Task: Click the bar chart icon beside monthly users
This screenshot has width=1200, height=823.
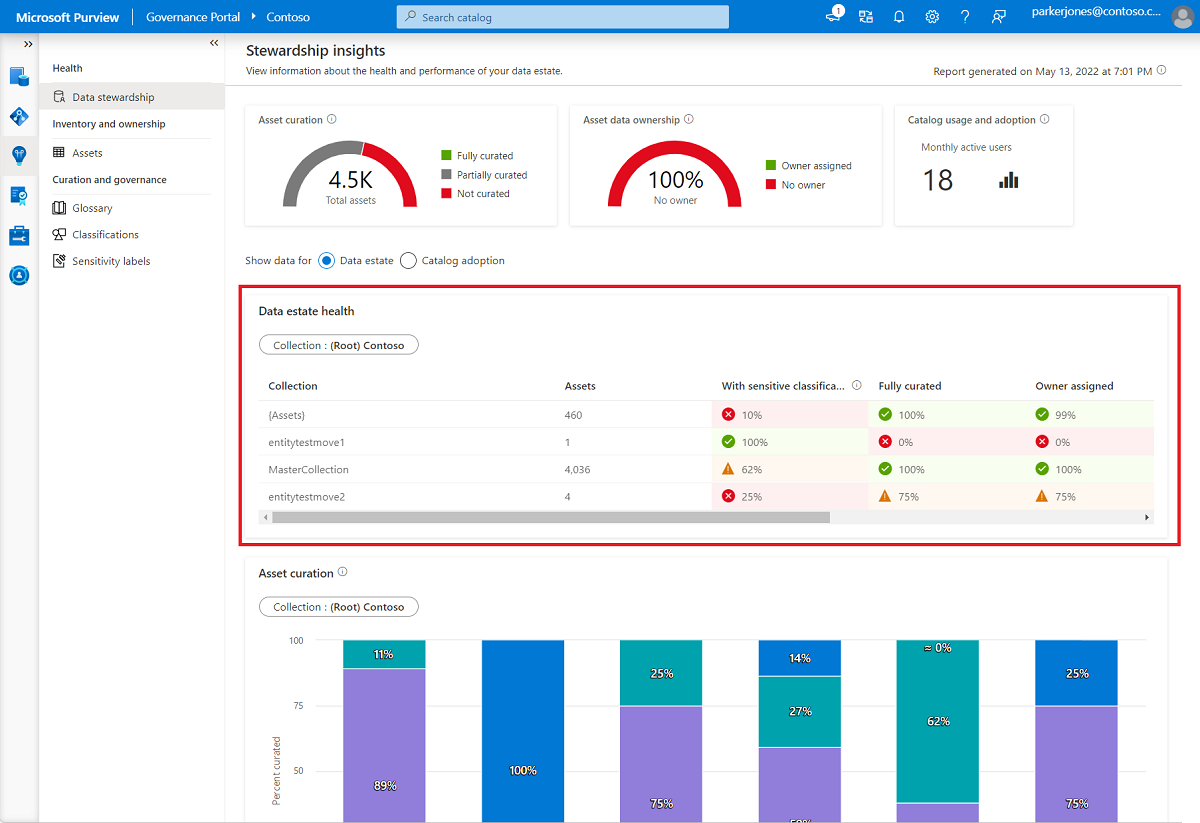Action: [1008, 180]
